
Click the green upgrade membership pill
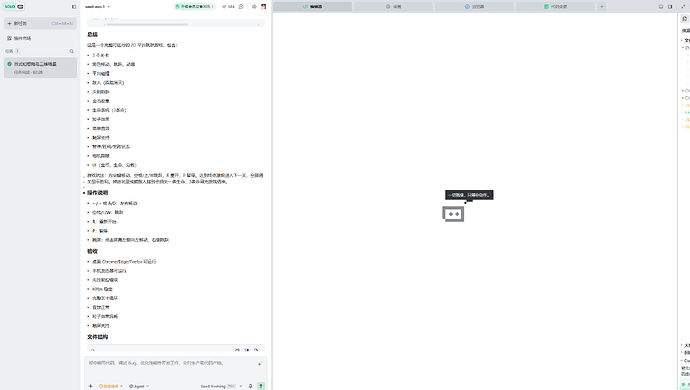tap(194, 7)
